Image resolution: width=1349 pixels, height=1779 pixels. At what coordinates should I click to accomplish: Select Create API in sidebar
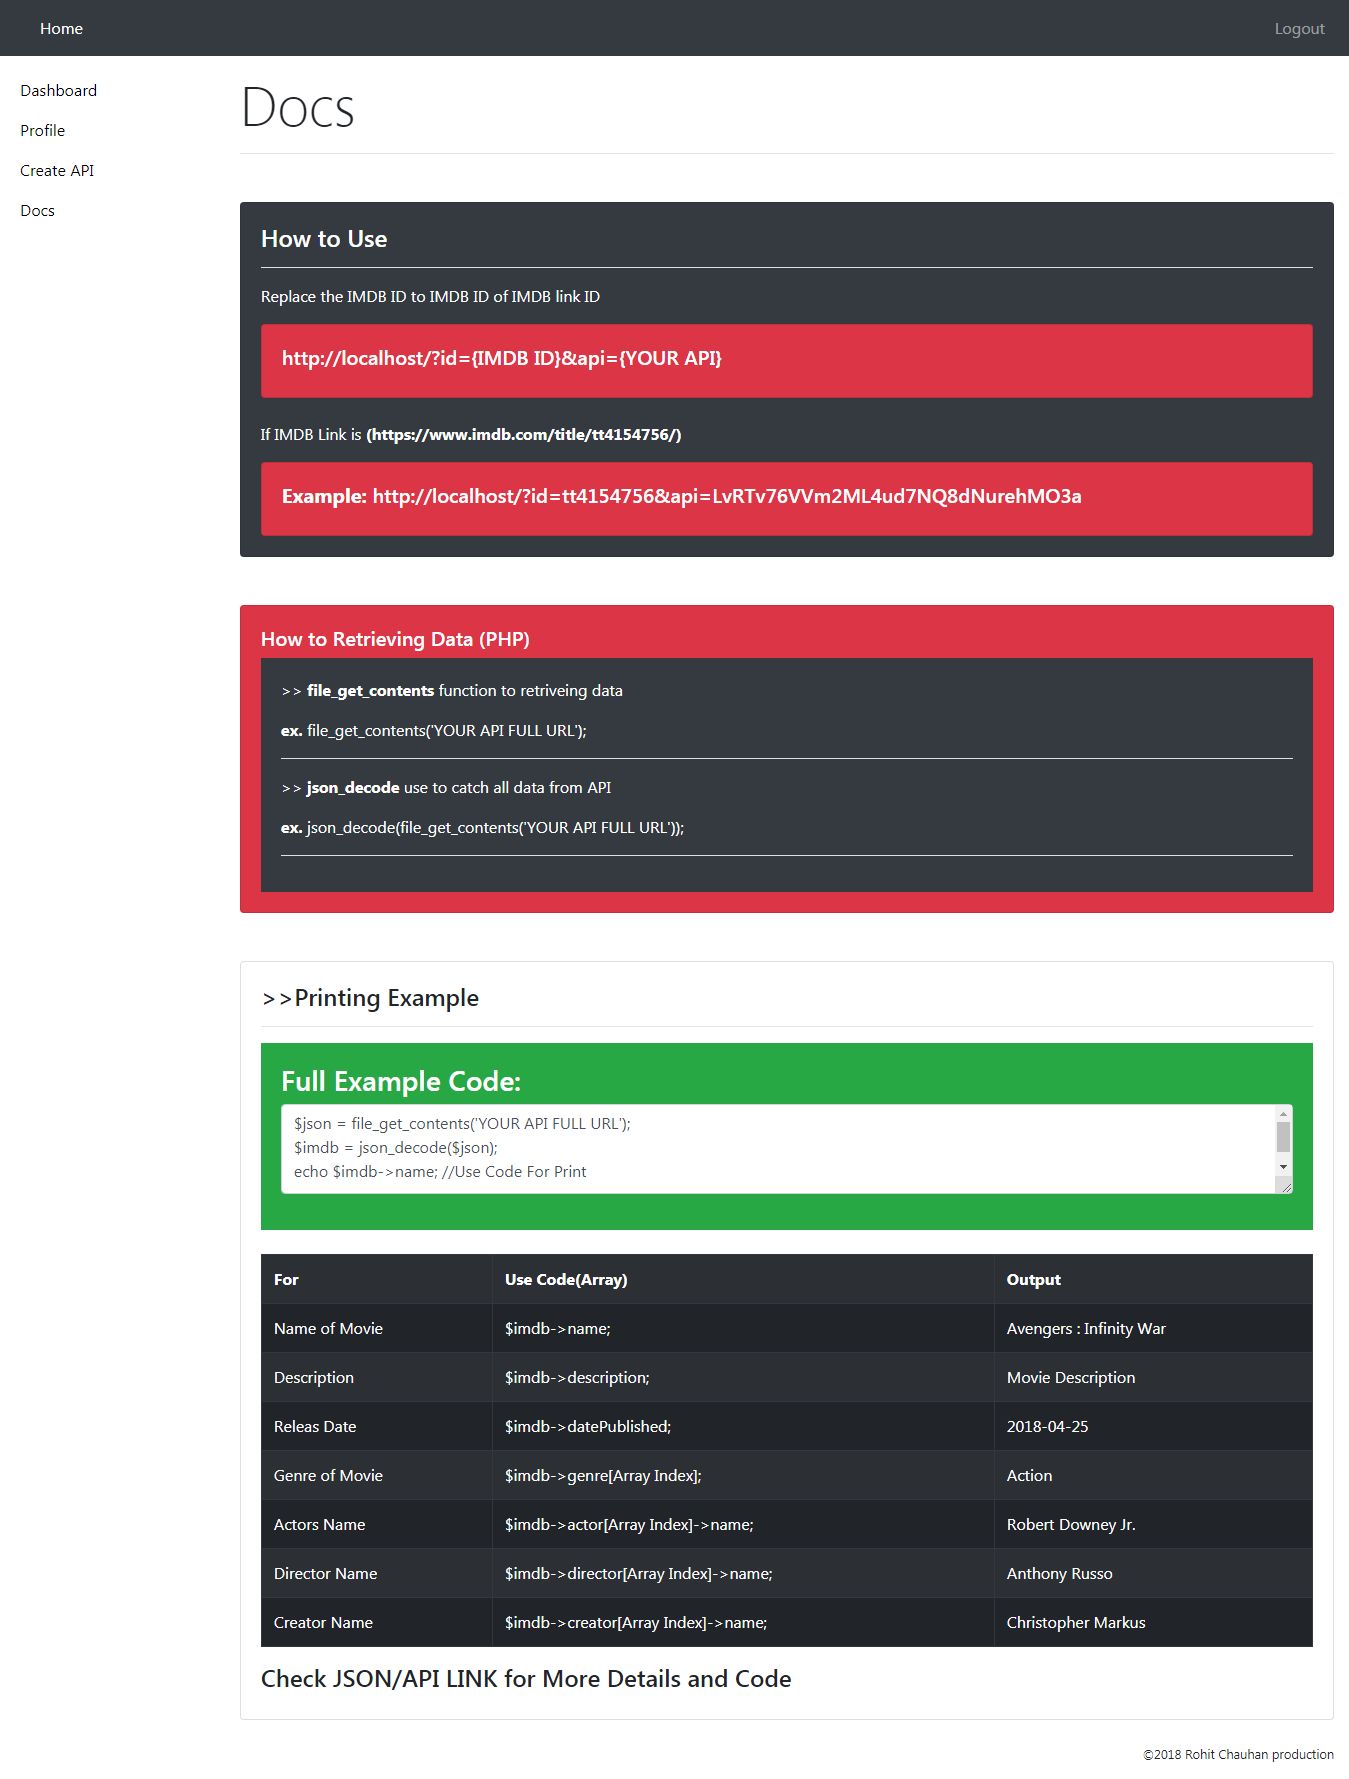coord(57,170)
